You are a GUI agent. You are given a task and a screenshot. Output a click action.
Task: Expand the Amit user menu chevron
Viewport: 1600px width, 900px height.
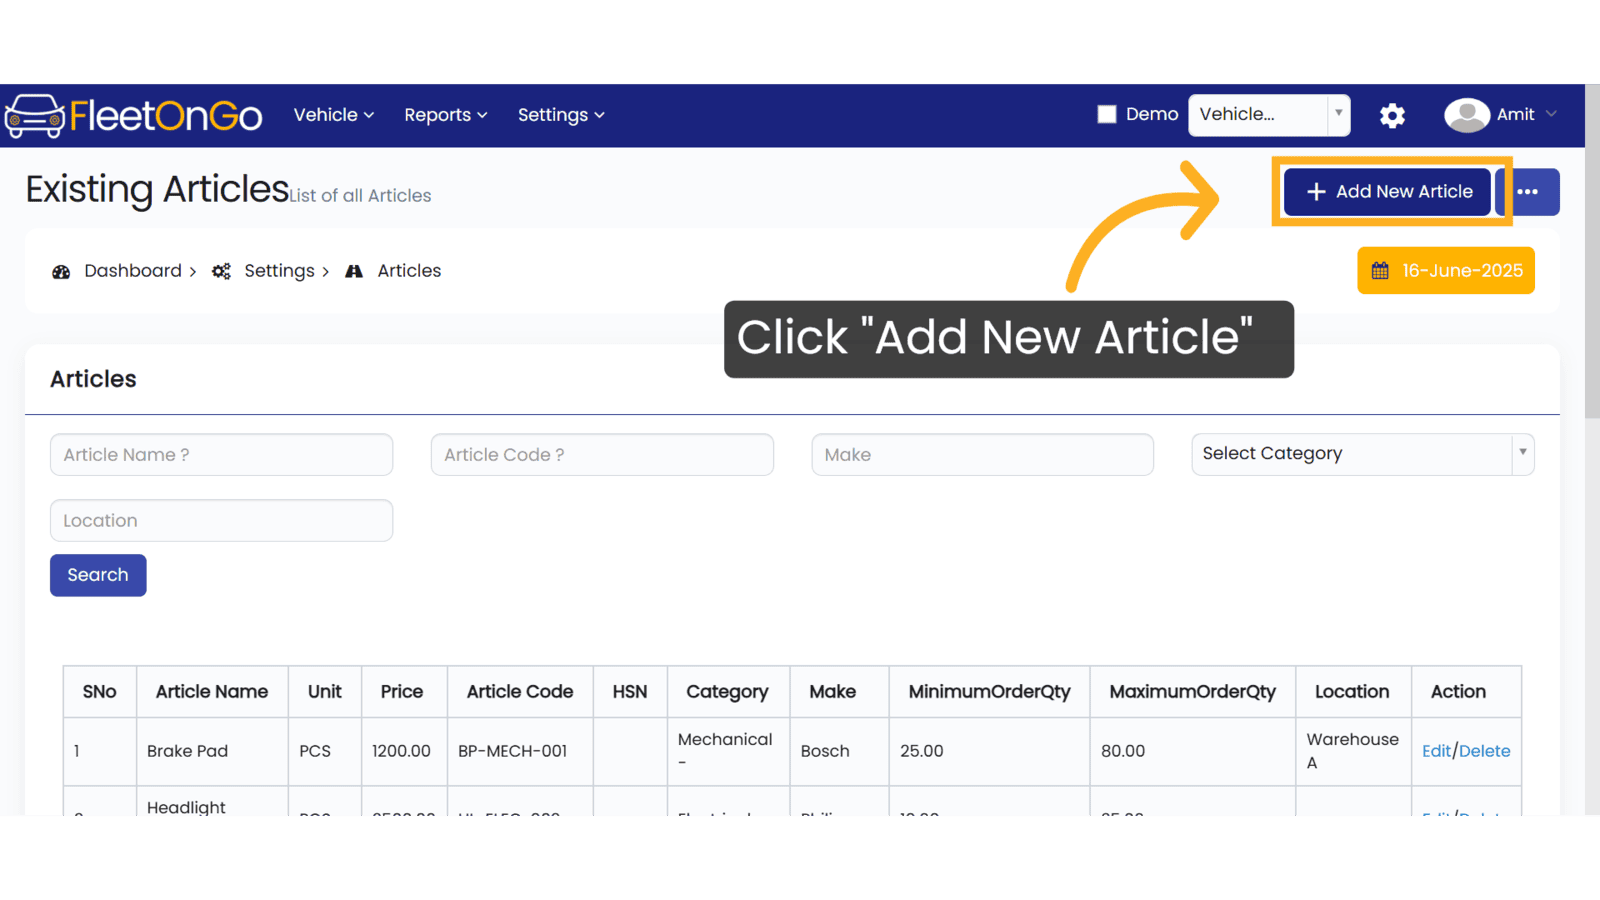pyautogui.click(x=1551, y=114)
